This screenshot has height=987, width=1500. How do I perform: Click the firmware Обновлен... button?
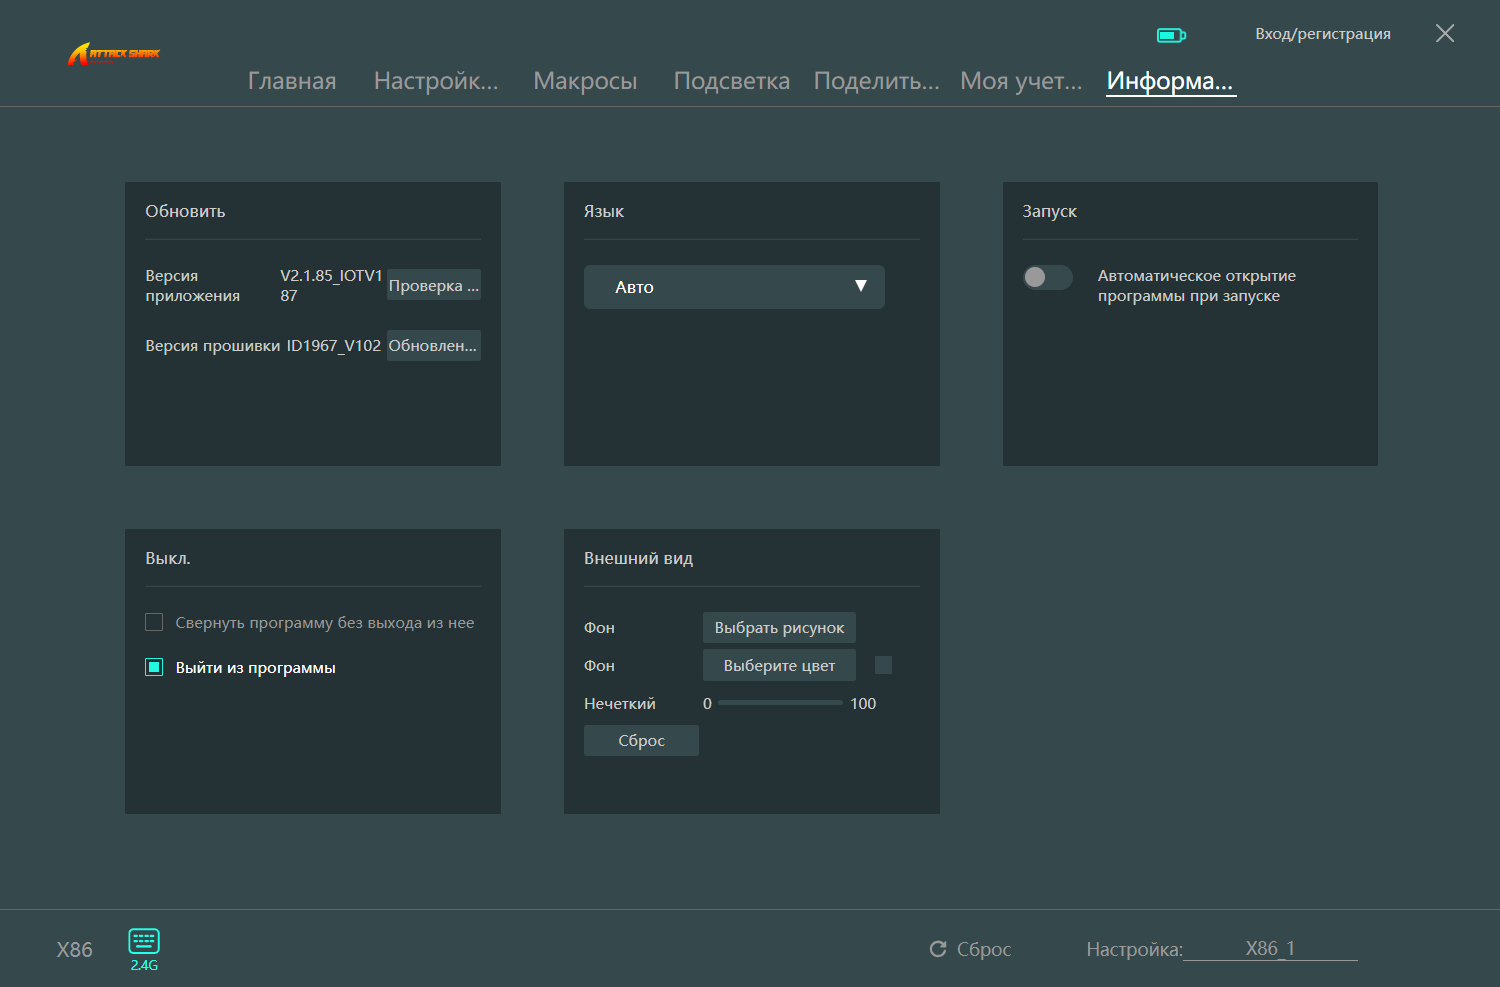(x=433, y=346)
